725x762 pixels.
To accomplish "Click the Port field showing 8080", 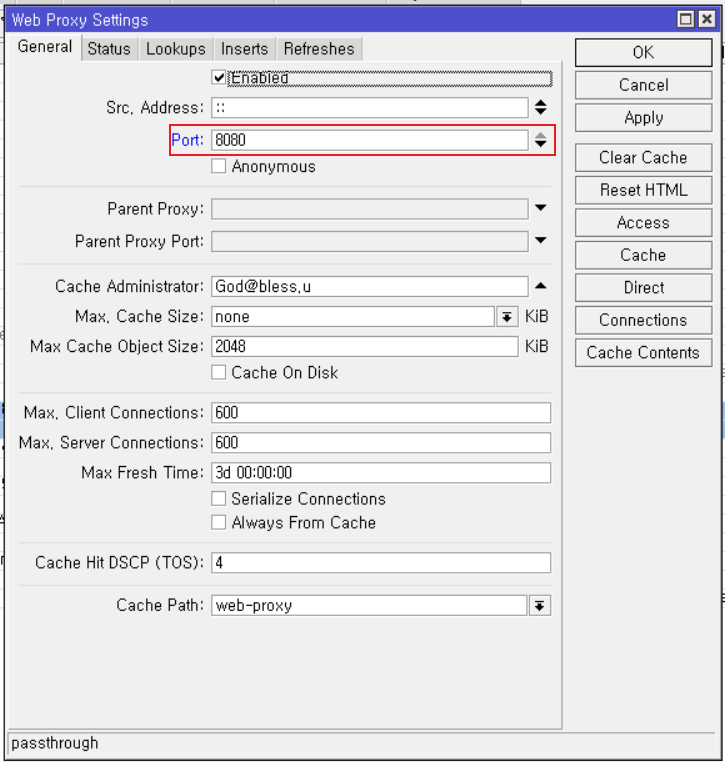I will (x=370, y=140).
